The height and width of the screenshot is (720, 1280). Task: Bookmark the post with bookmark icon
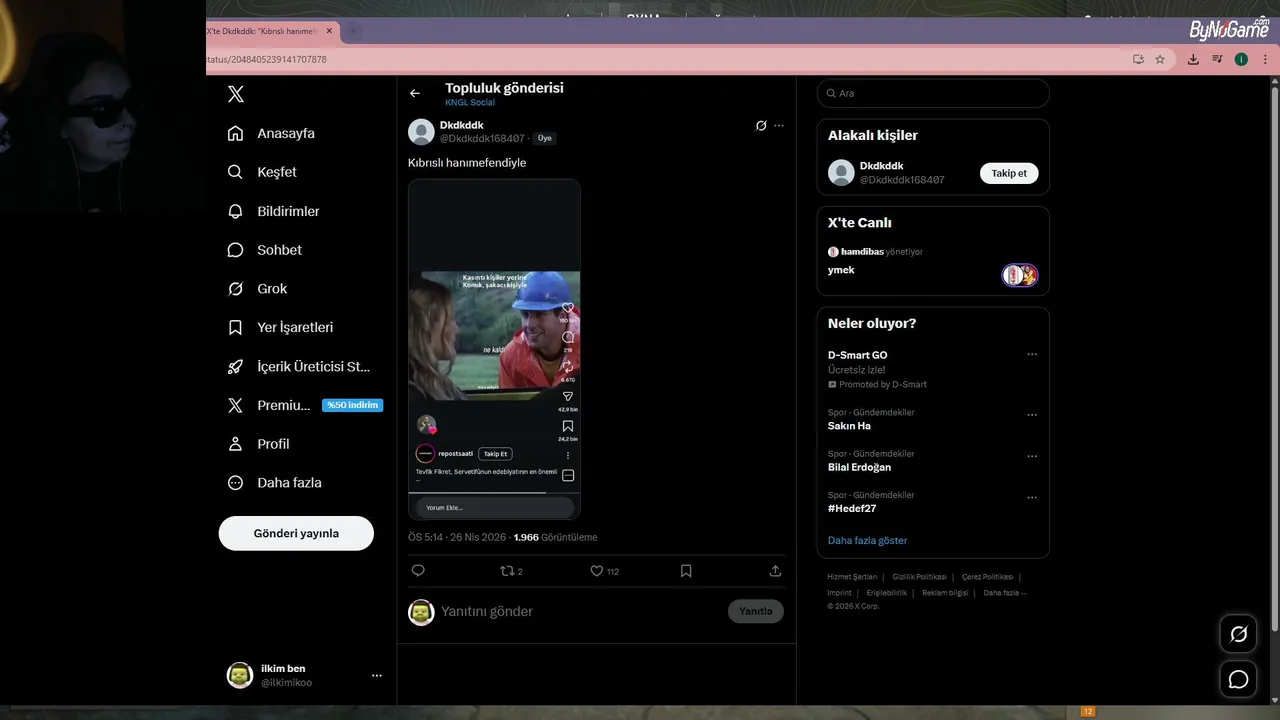[x=686, y=571]
